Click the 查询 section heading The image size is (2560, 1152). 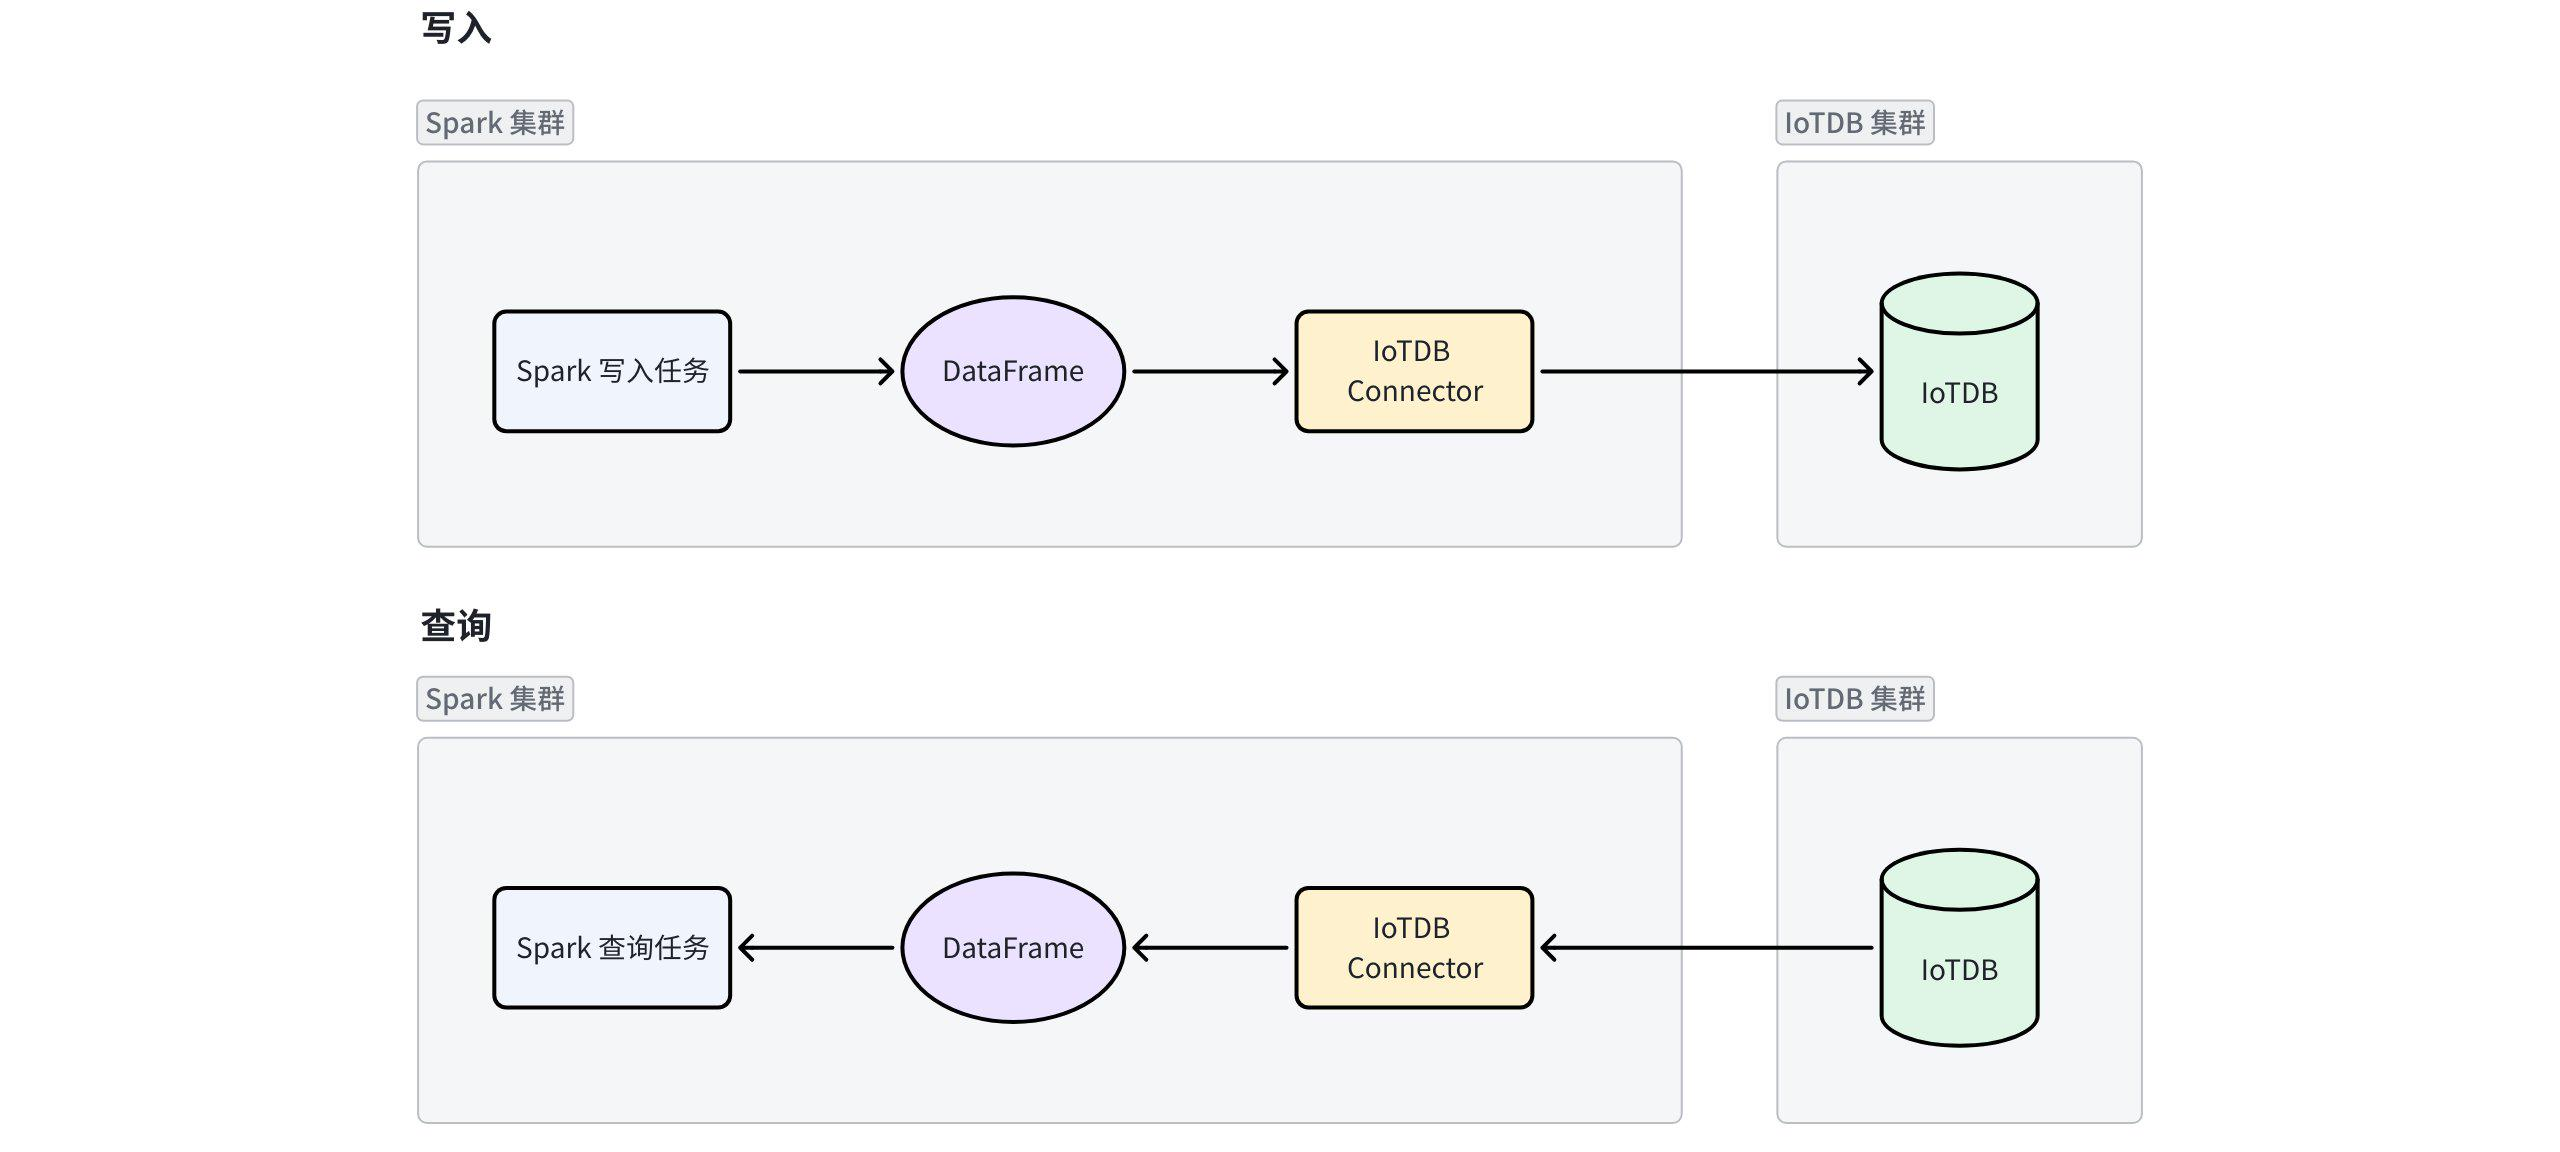456,626
